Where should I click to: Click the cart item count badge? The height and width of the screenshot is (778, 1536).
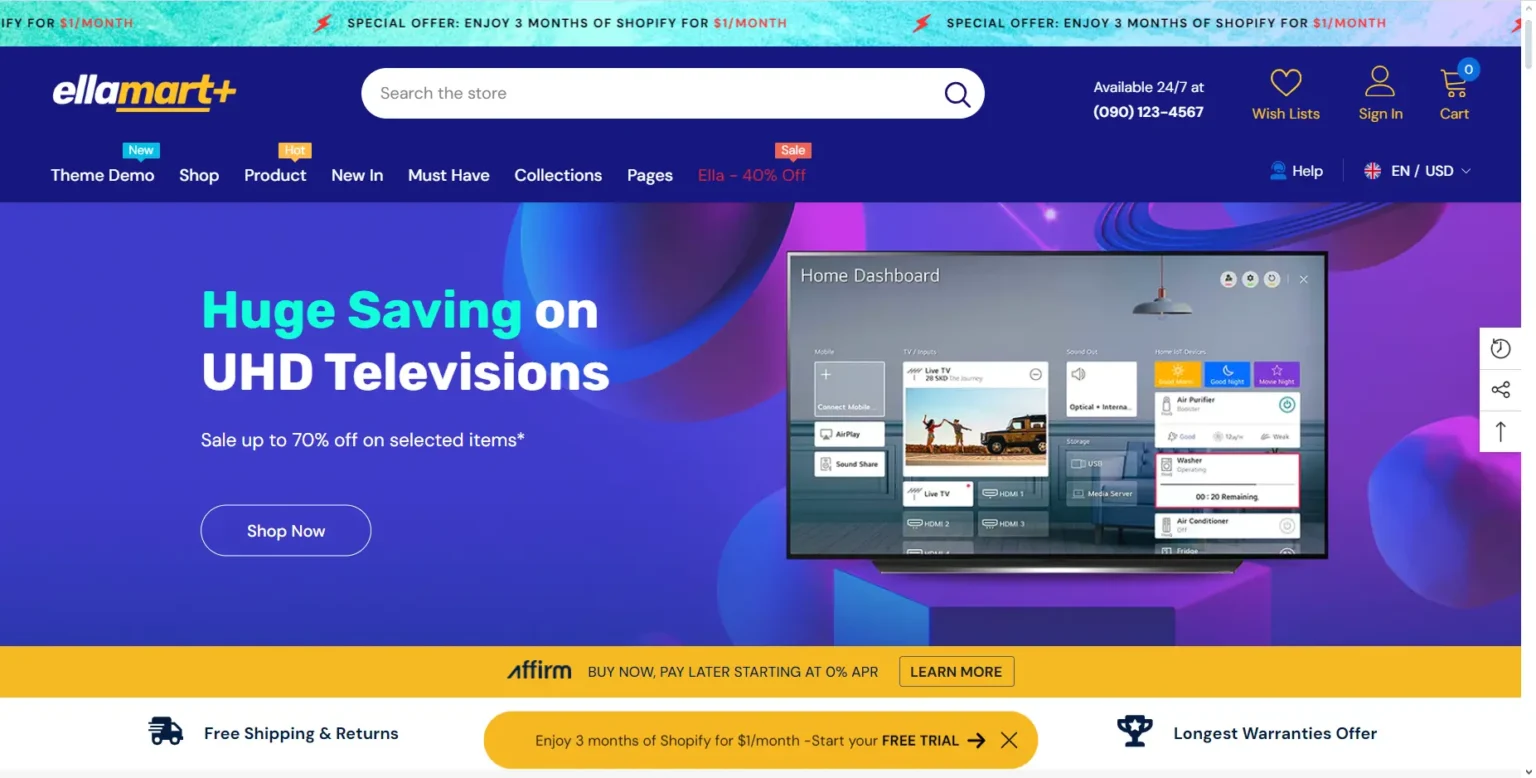point(1468,69)
